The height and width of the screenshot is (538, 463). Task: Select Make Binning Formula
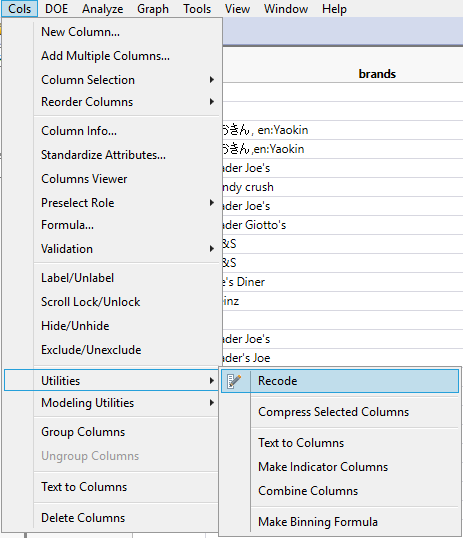coord(318,522)
